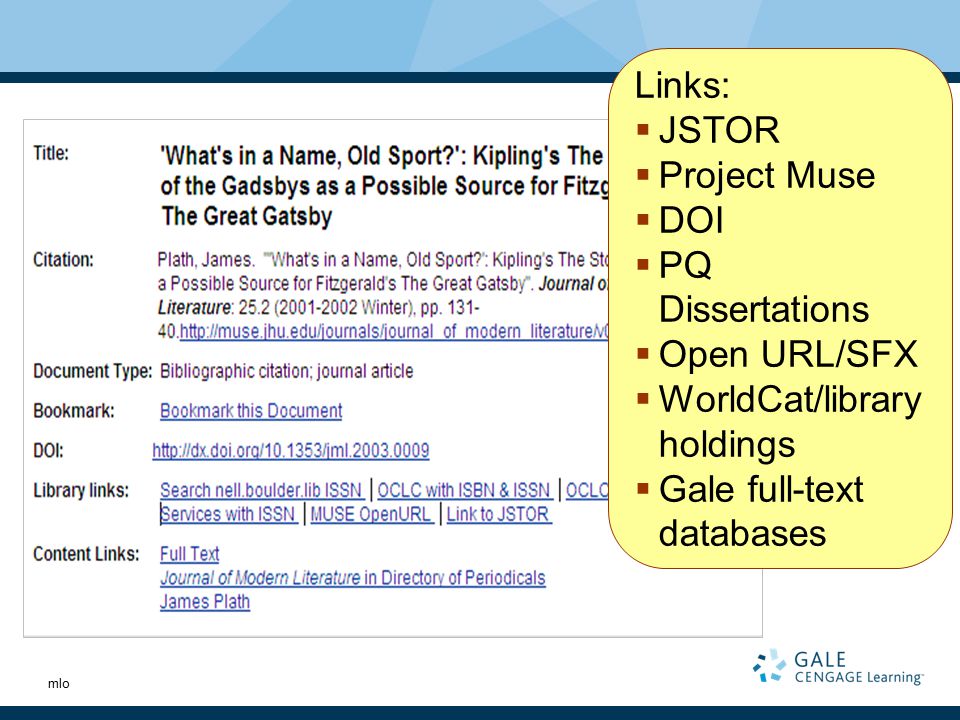Select the article title 'What's in a Name, Old Sport?'
960x720 pixels.
coord(384,186)
